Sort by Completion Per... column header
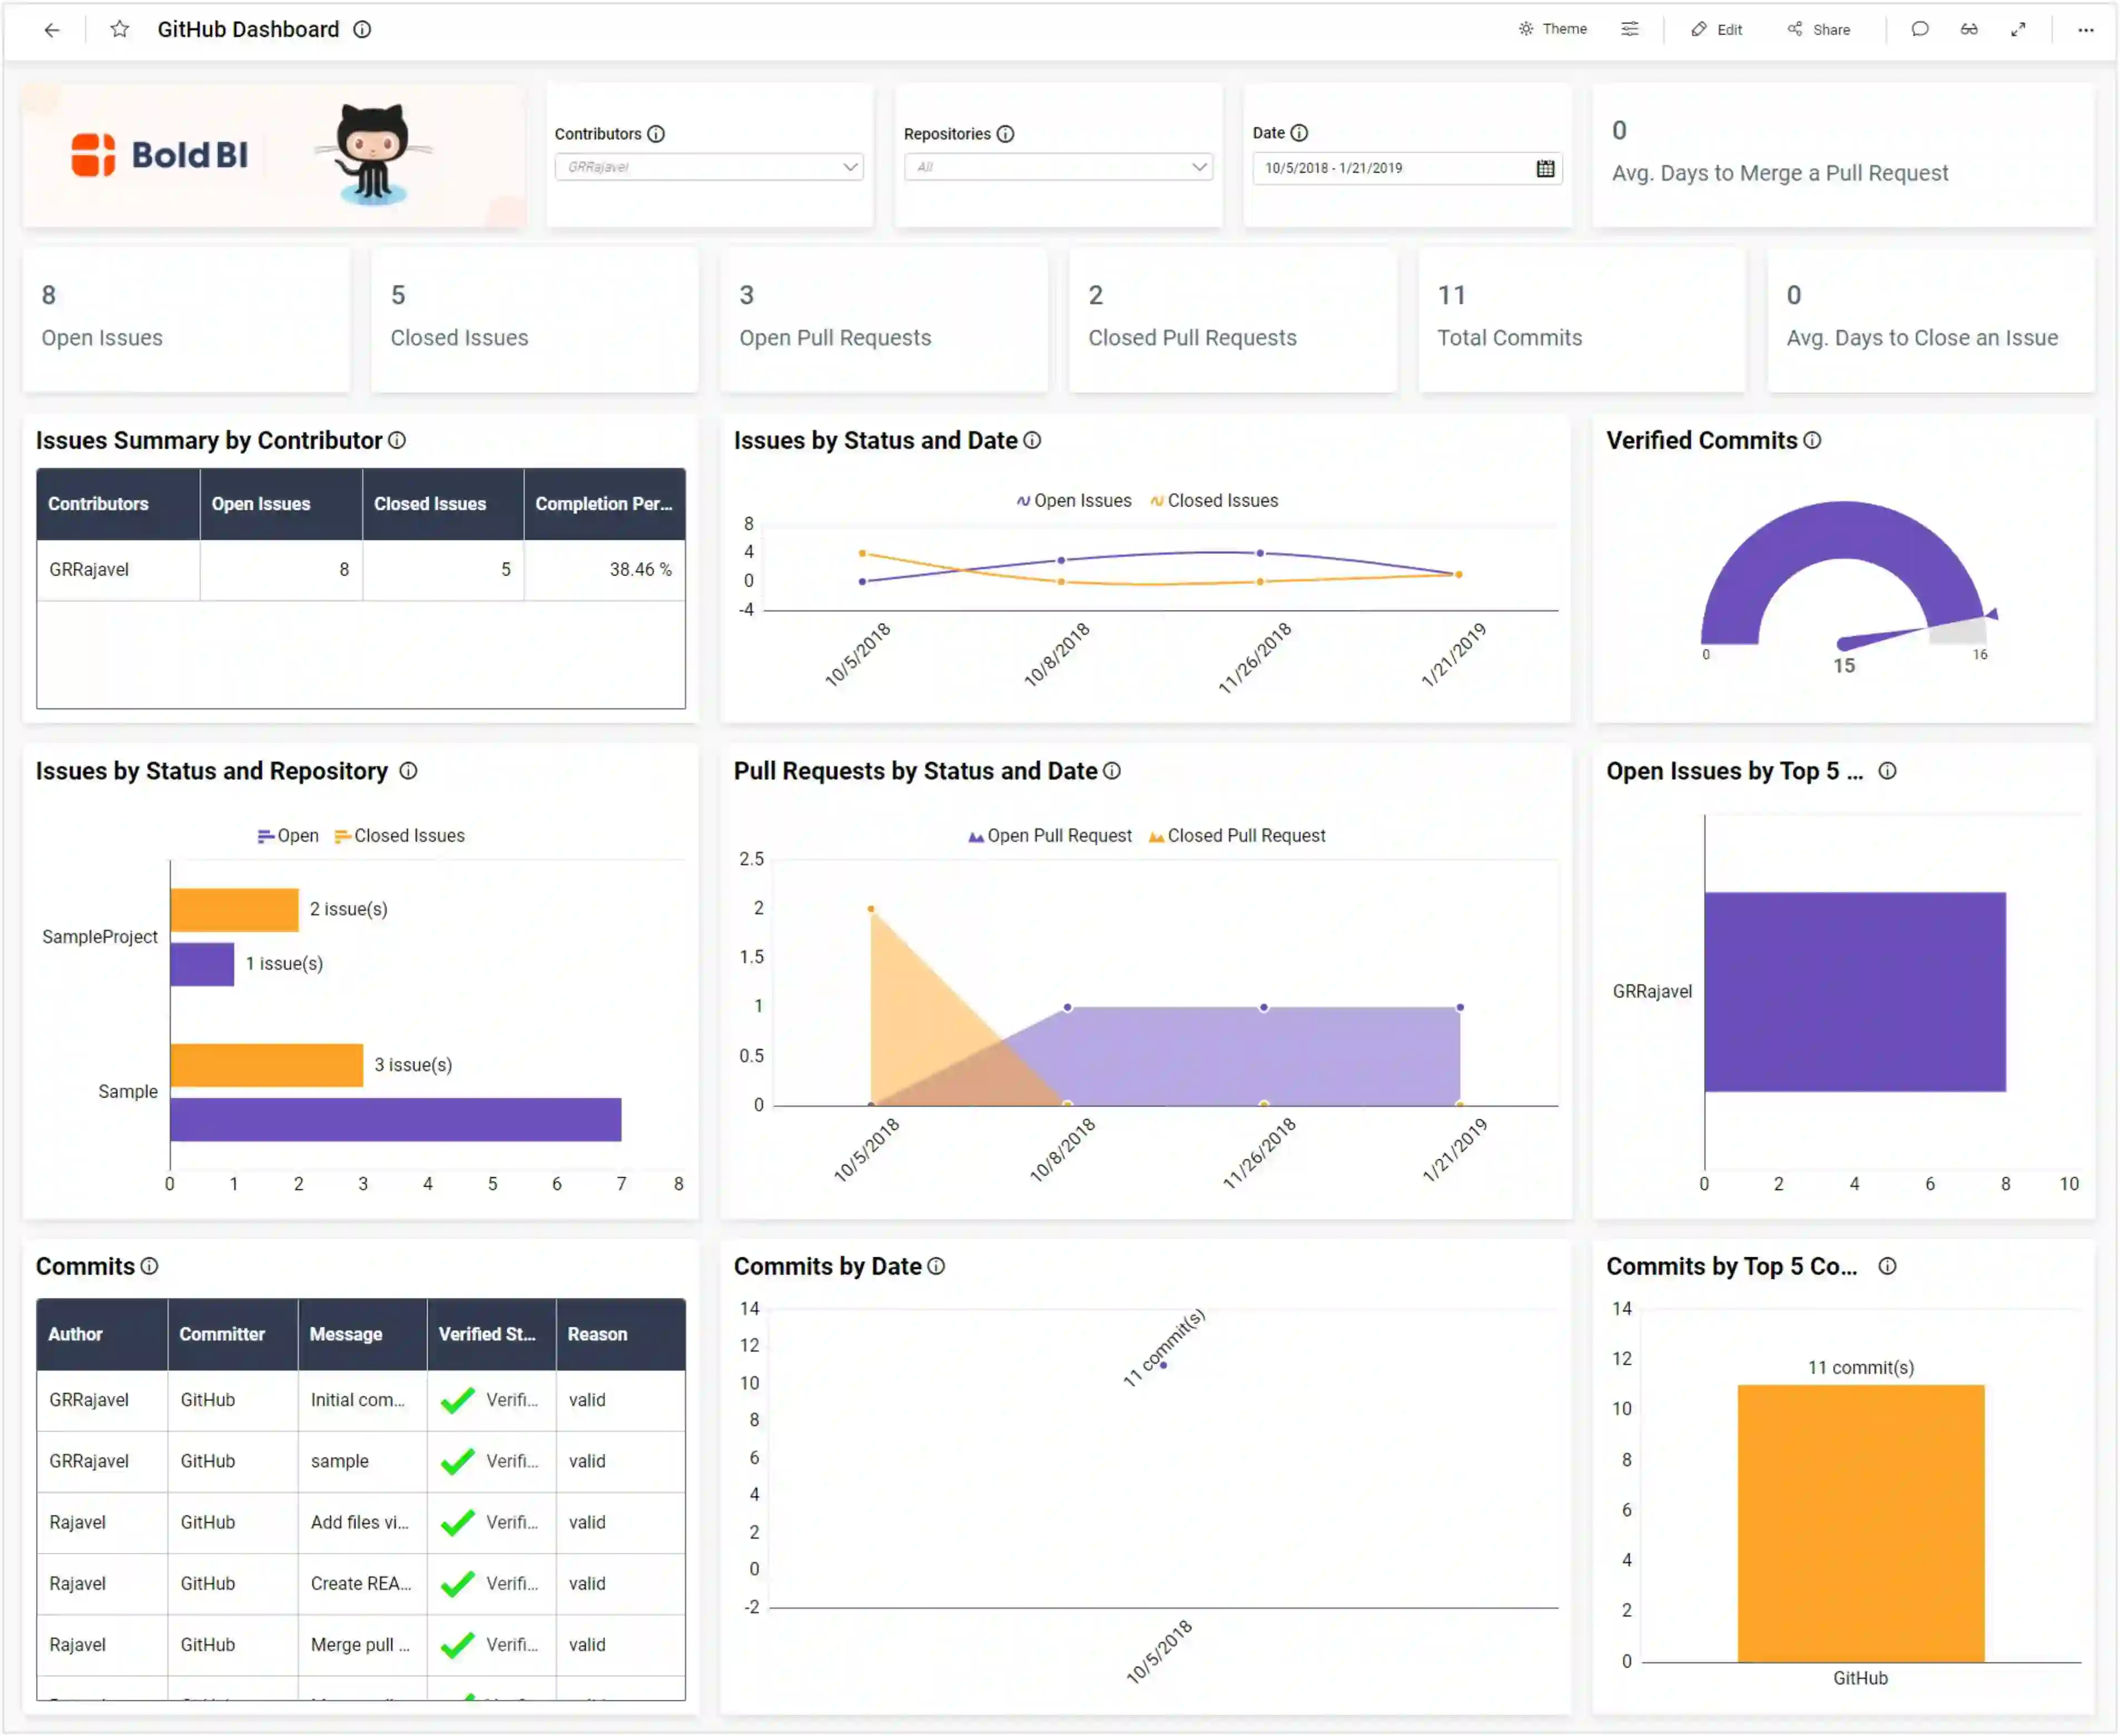 [605, 504]
